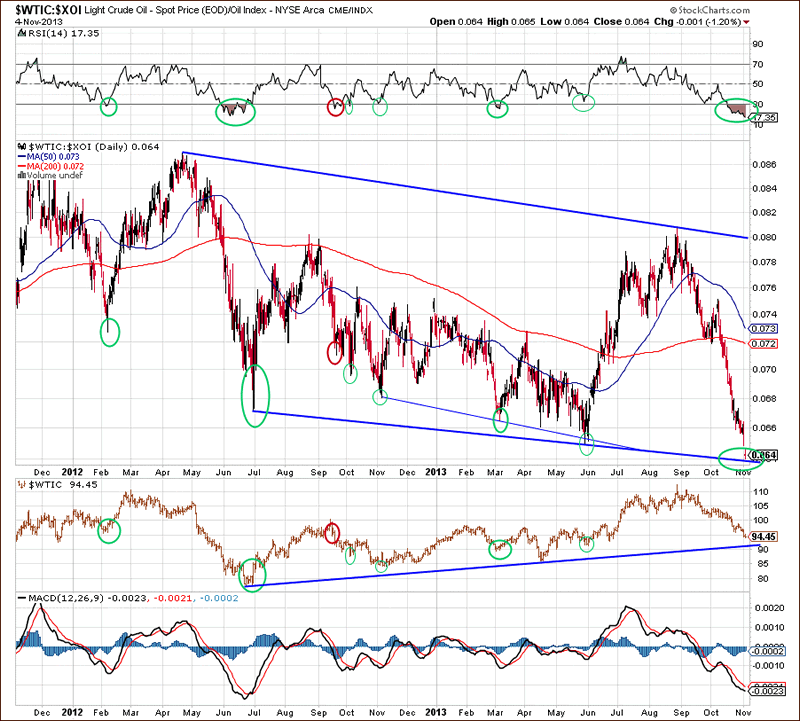Click the 0.084 price axis label
The image size is (800, 721).
tap(764, 189)
